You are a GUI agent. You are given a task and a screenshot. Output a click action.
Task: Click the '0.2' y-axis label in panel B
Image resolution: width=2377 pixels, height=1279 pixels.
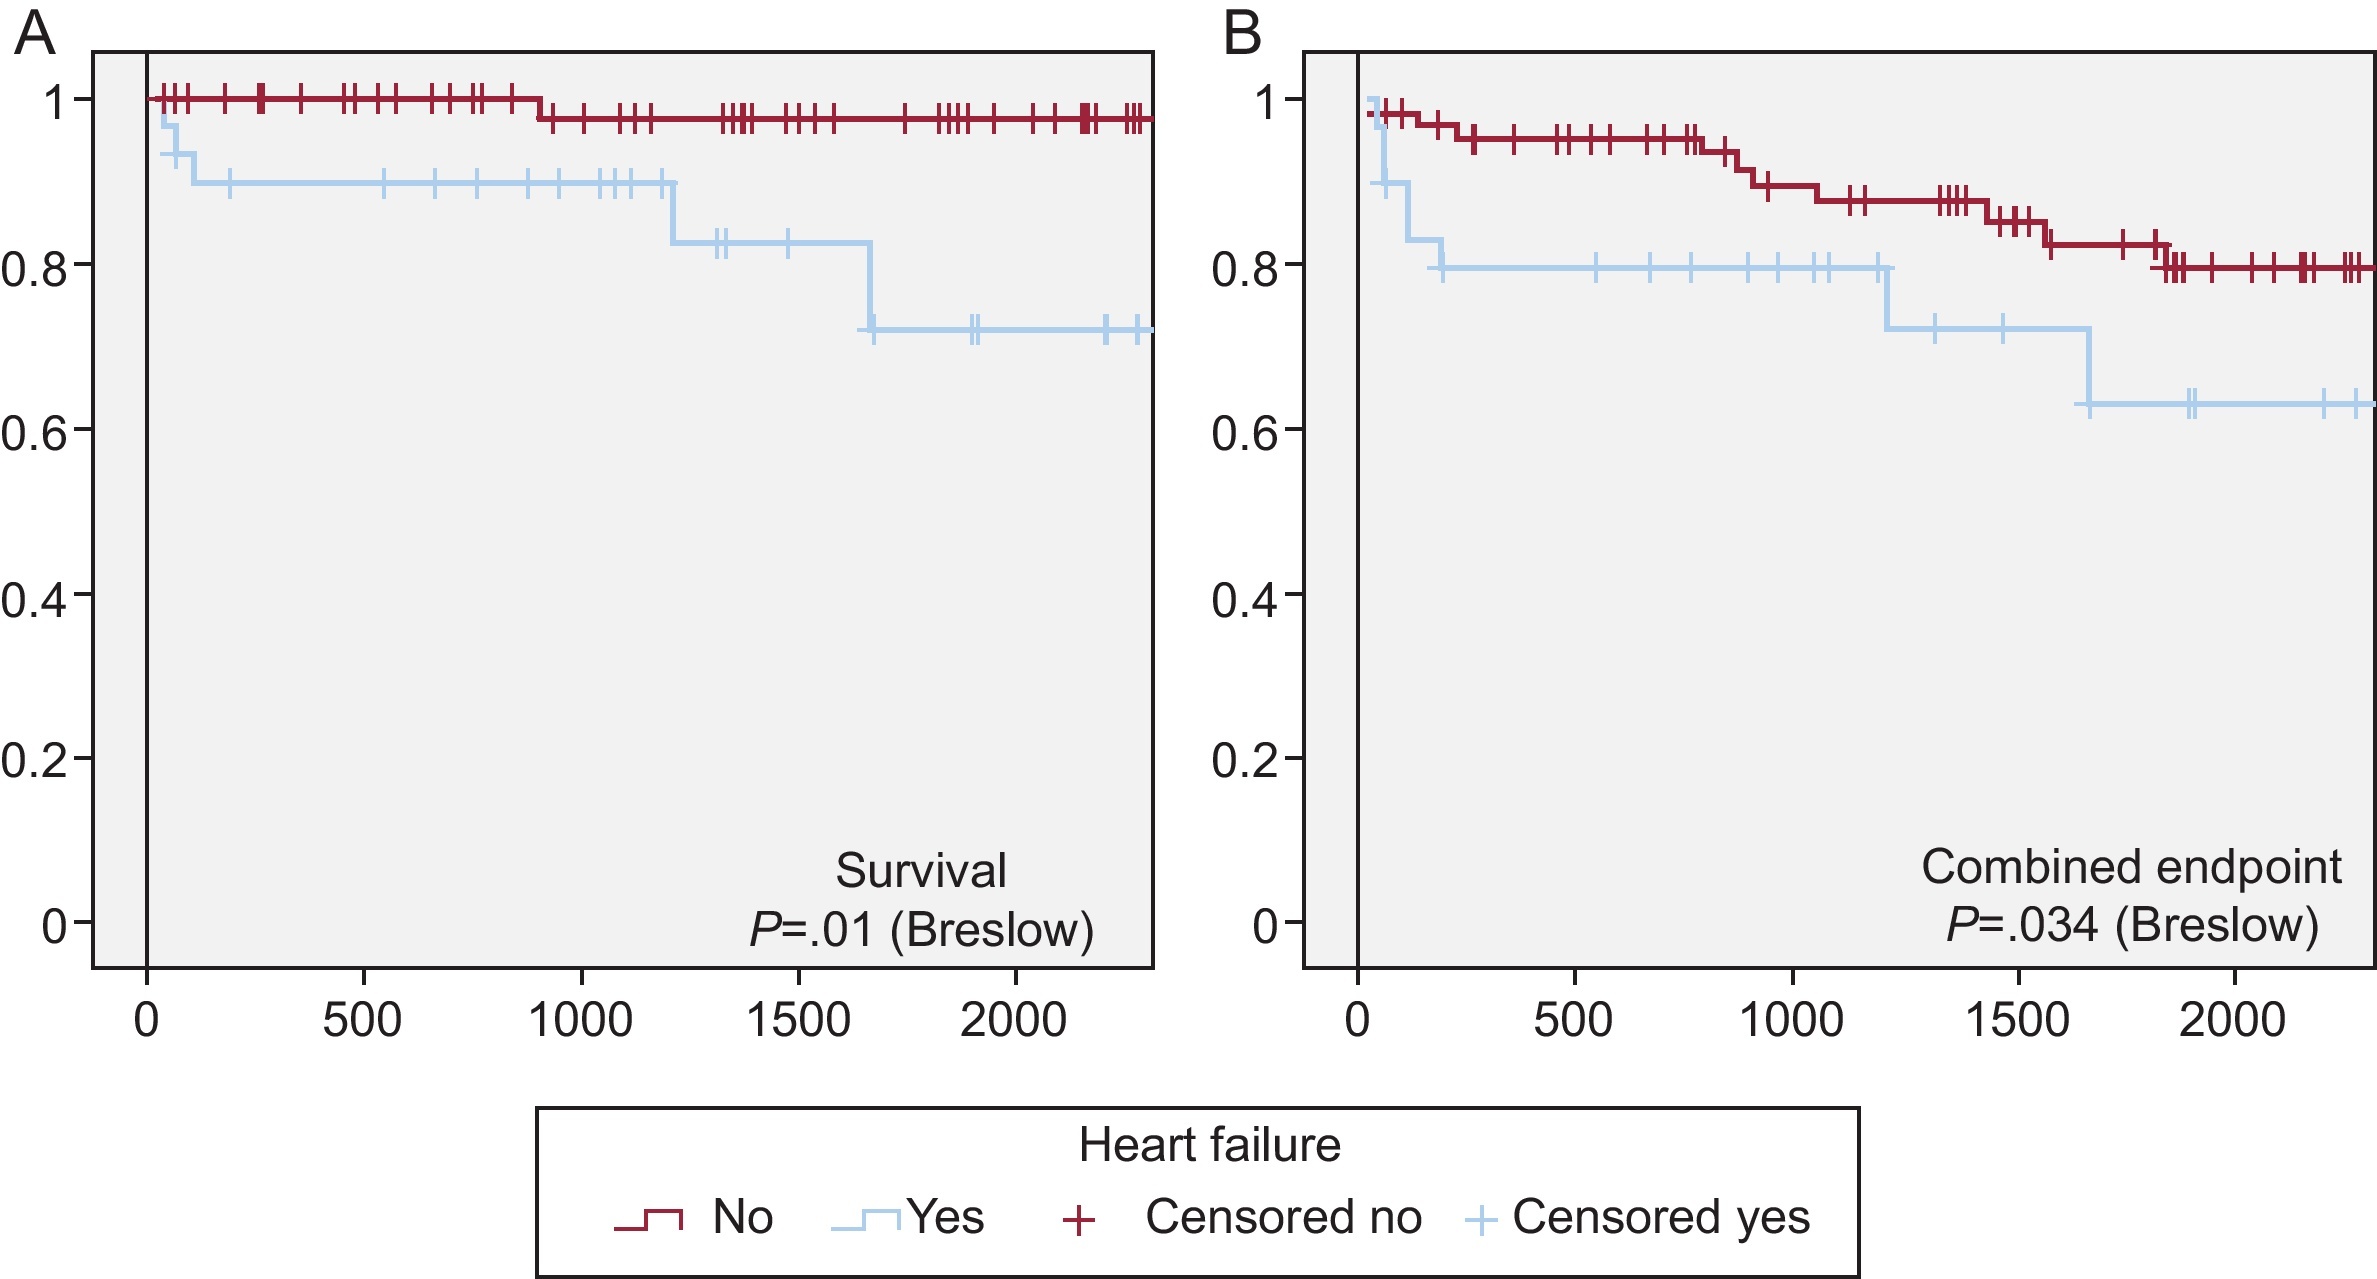tap(1244, 761)
